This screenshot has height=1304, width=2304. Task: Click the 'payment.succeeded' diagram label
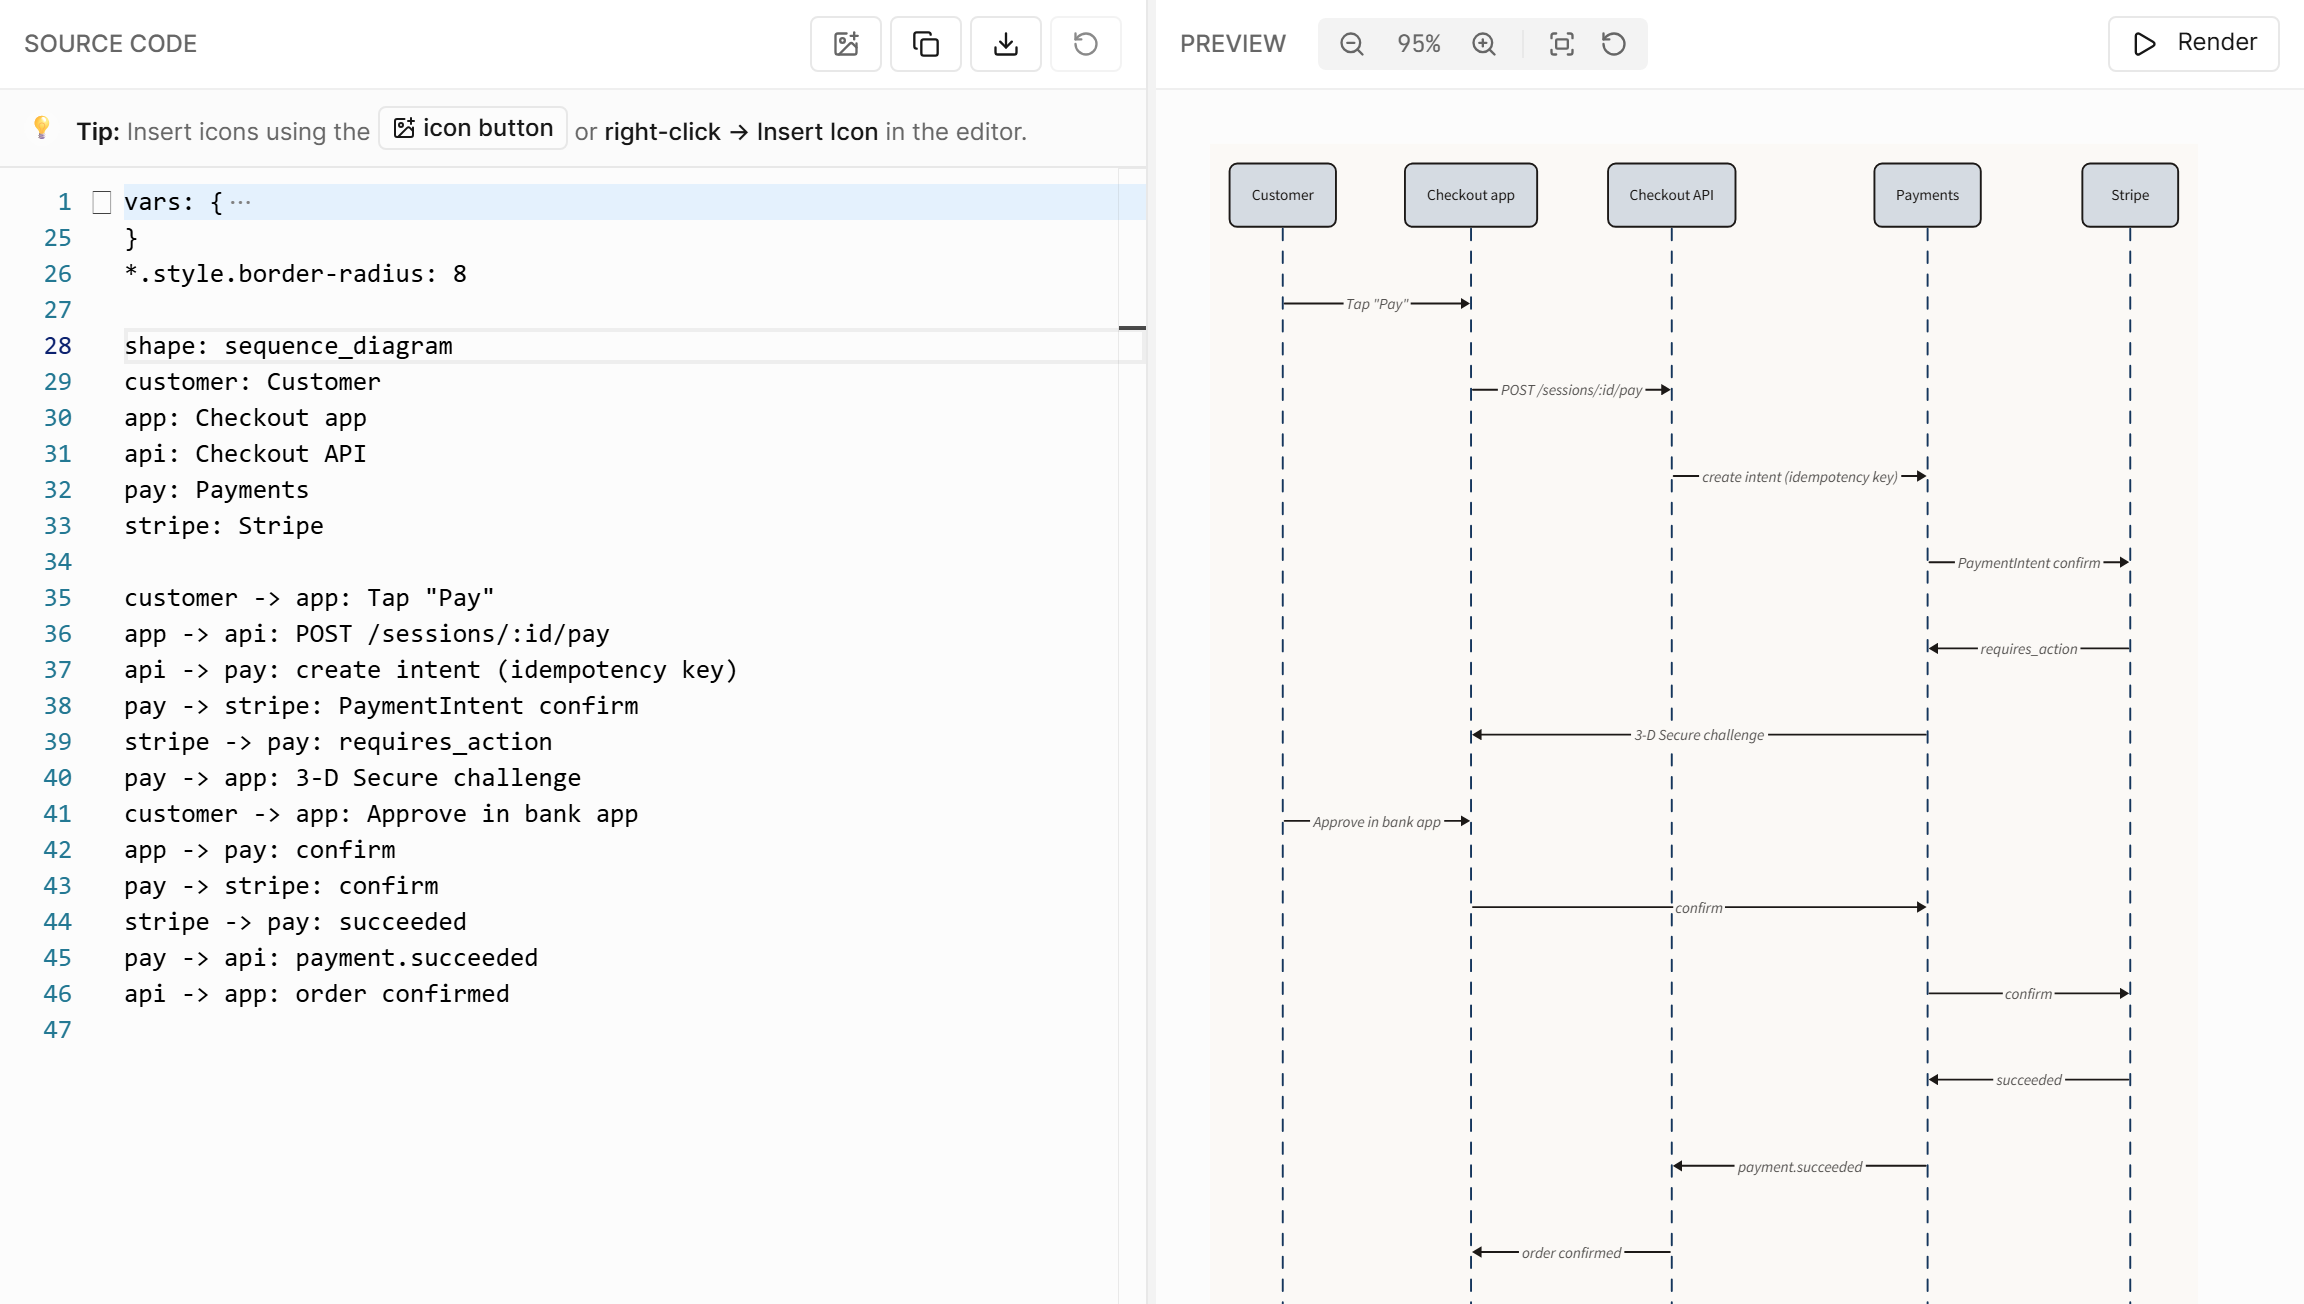click(x=1799, y=1167)
